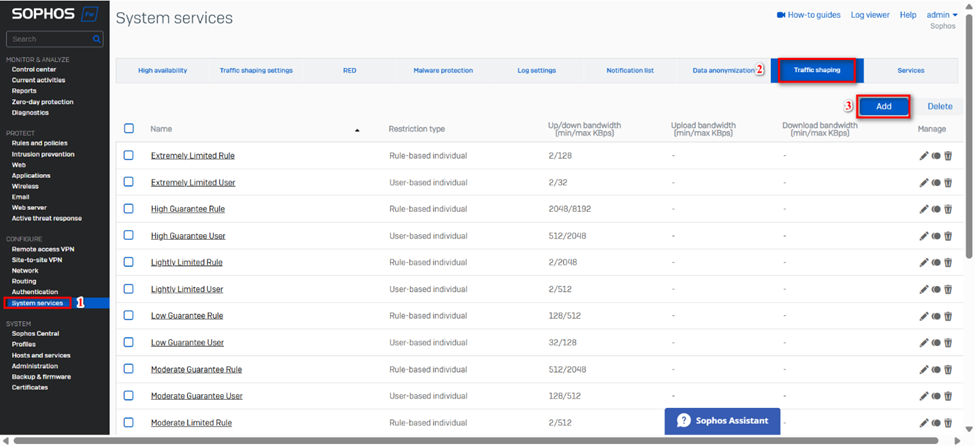Open the Log settings tab
This screenshot has width=975, height=446.
pyautogui.click(x=536, y=71)
